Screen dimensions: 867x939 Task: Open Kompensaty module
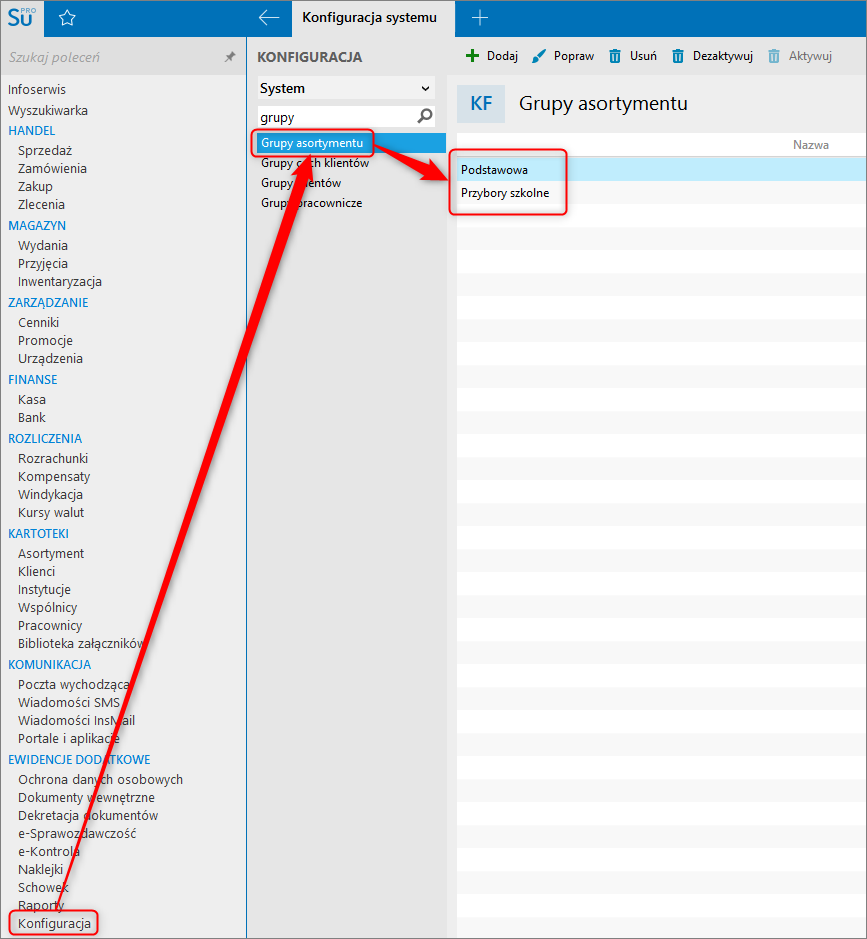54,477
